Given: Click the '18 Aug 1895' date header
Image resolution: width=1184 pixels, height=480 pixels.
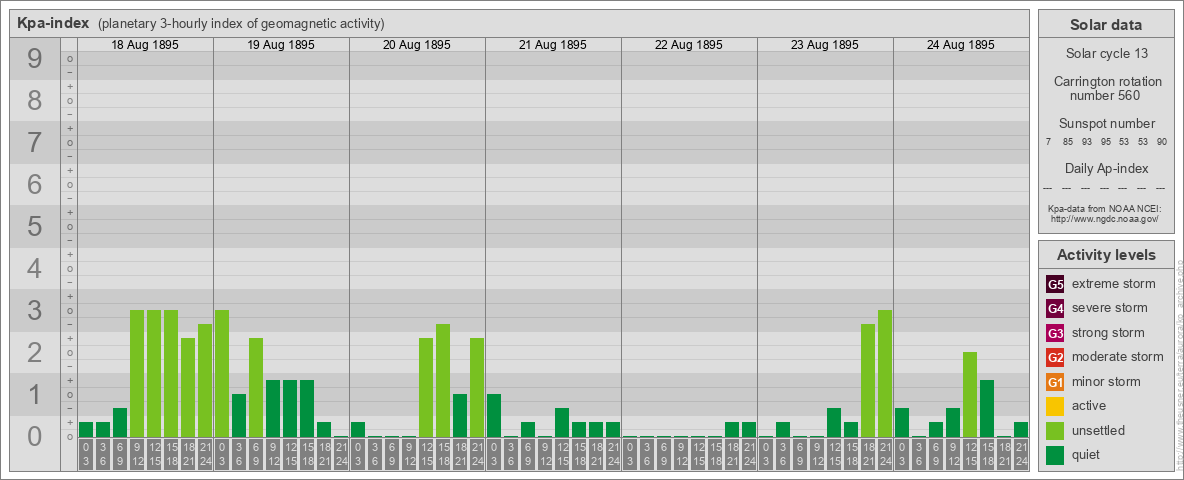Looking at the screenshot, I should tap(145, 45).
